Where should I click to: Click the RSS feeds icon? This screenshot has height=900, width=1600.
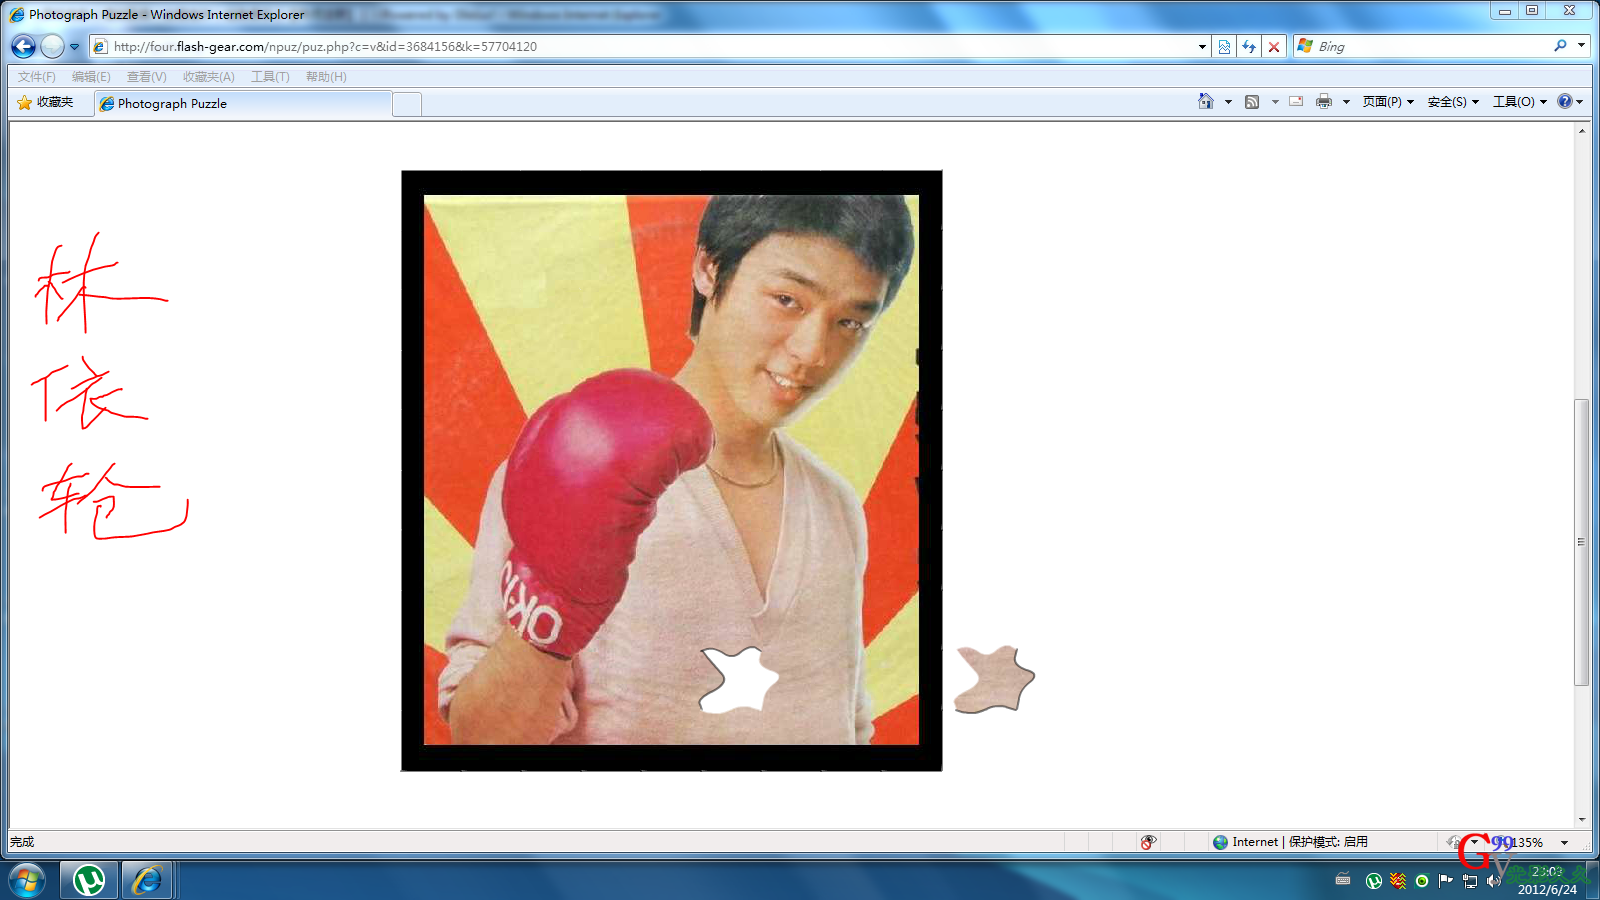1252,101
